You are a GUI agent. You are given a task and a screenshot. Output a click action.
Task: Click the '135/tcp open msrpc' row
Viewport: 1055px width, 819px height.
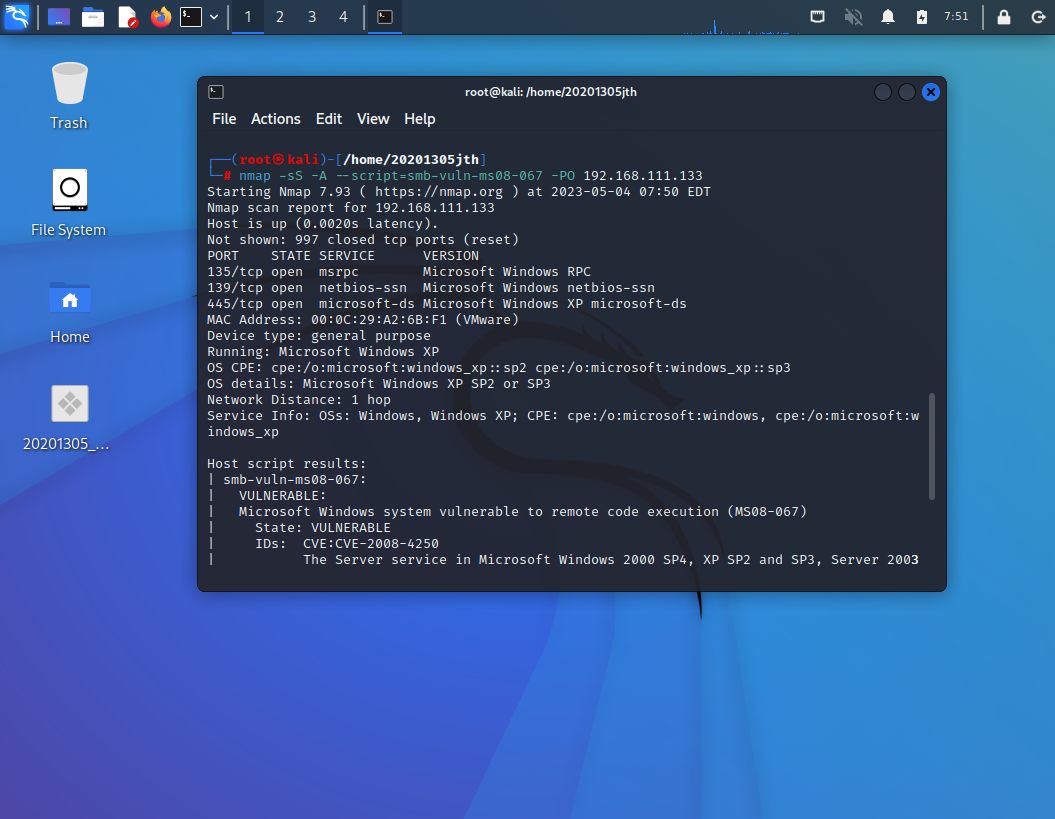(399, 272)
